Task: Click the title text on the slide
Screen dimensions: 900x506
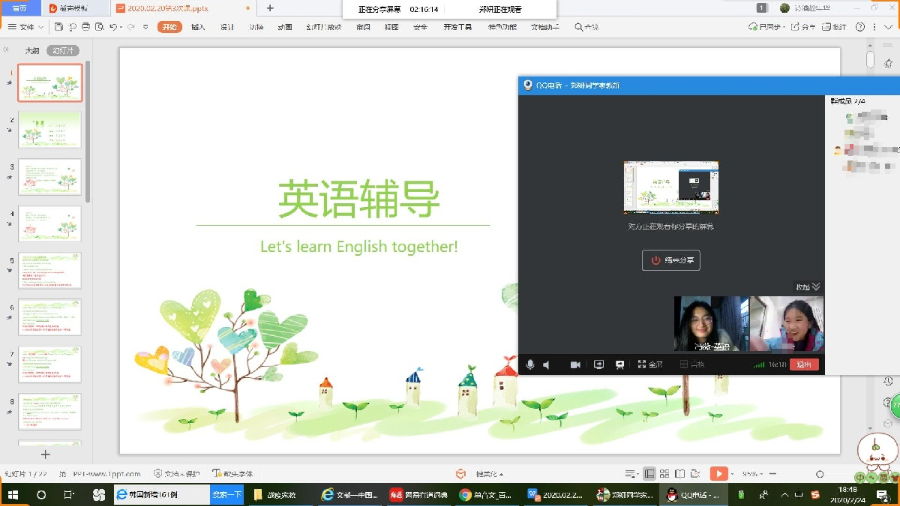Action: pyautogui.click(x=359, y=198)
